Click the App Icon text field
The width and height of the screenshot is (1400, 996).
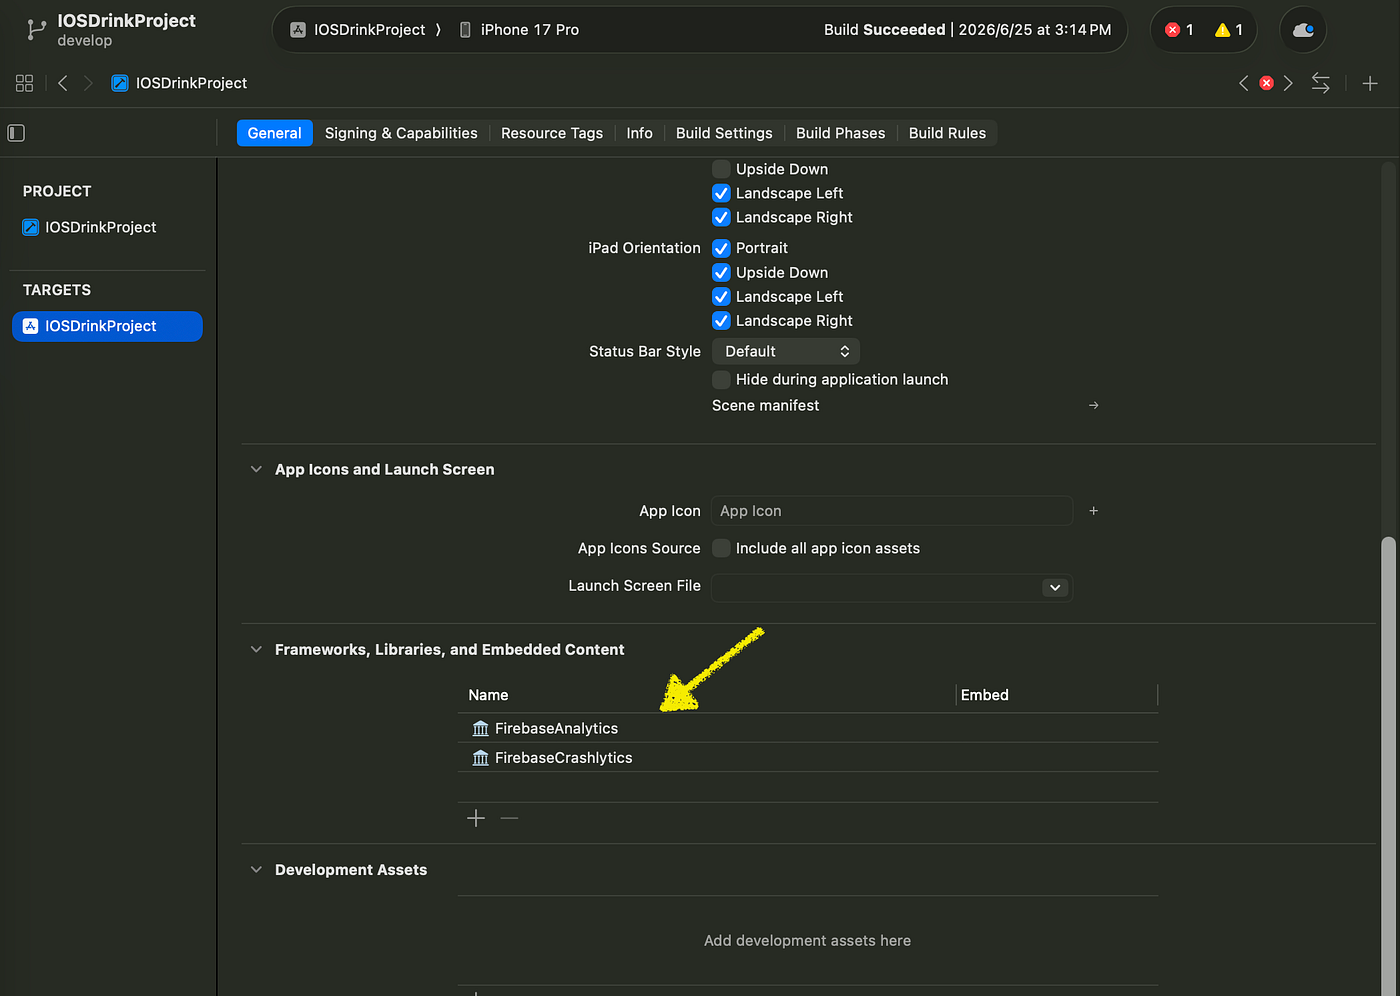click(x=892, y=511)
